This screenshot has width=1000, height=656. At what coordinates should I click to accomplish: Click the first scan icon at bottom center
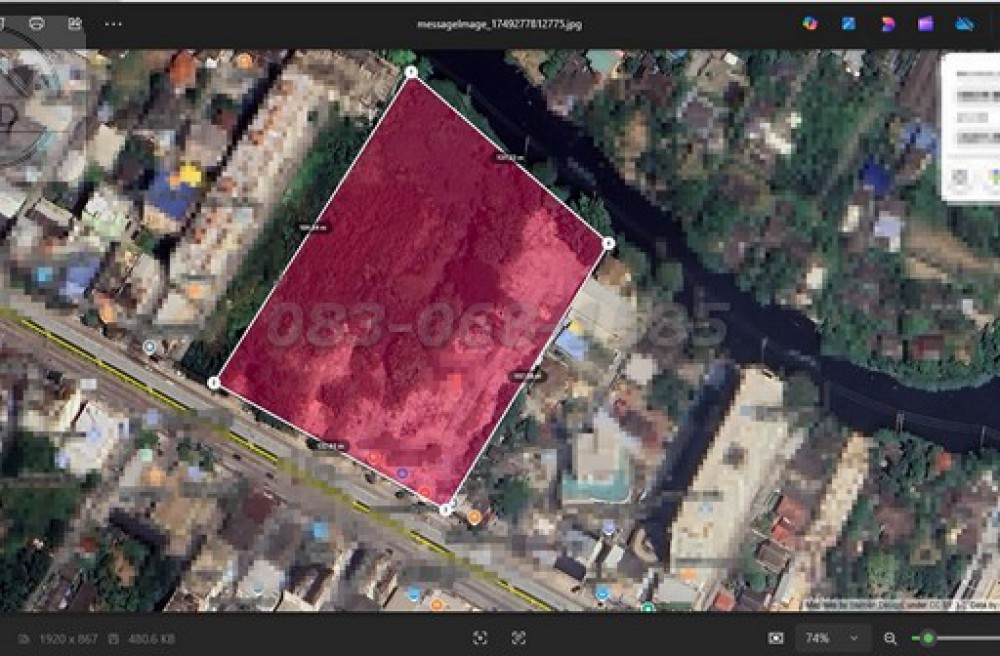480,638
